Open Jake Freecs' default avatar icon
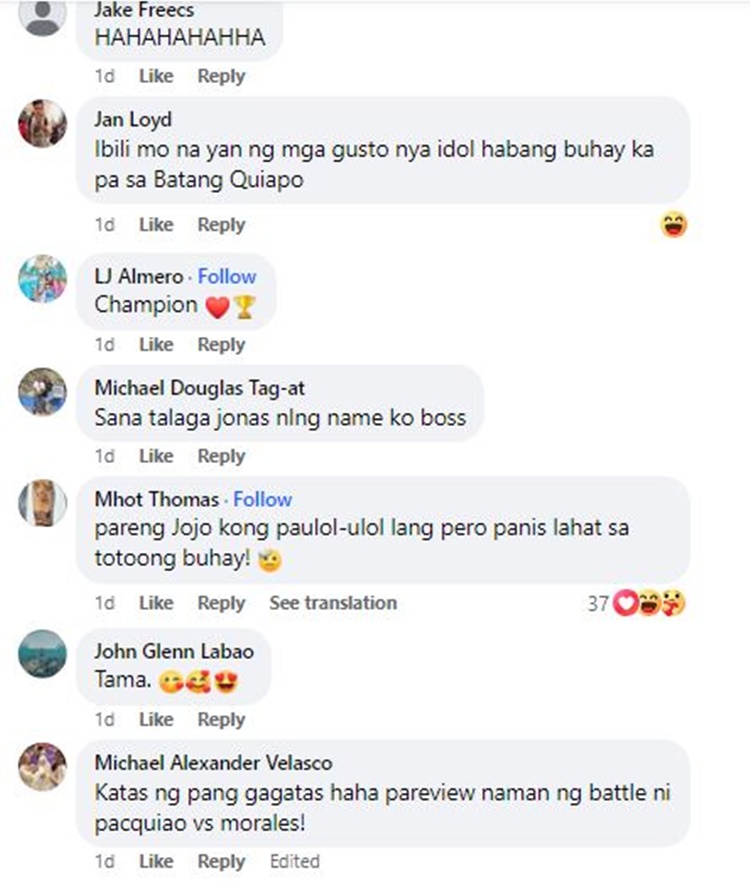 point(42,15)
